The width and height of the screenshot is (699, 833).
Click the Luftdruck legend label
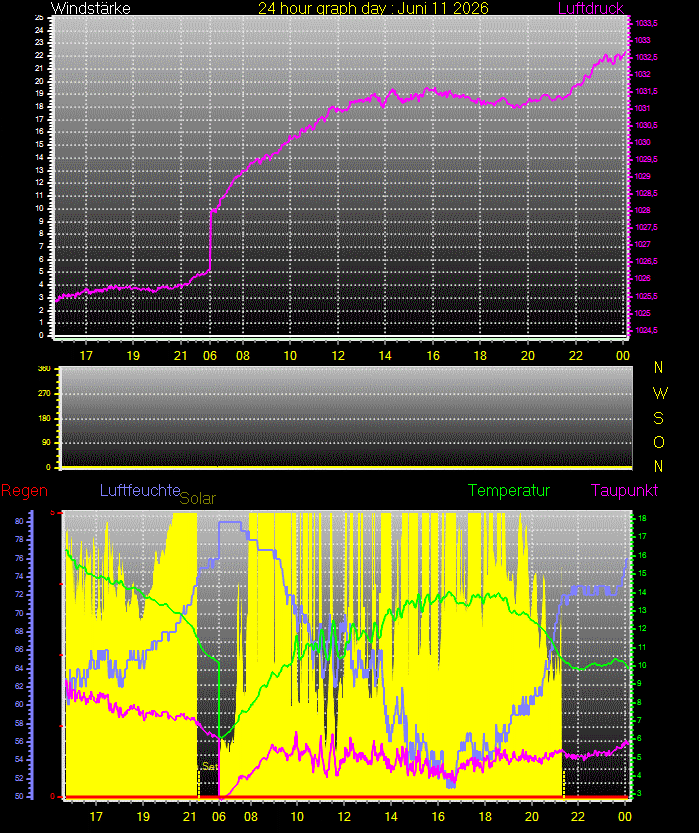pos(591,8)
